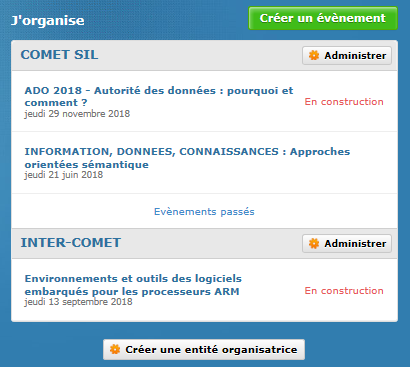Click the INTER-COMET entity heading

pos(71,243)
